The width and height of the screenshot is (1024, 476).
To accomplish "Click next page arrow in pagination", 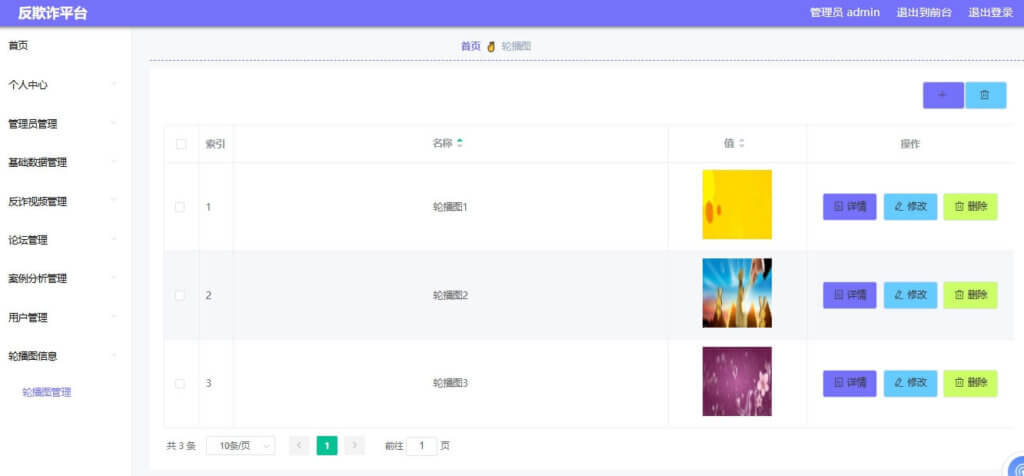I will [355, 445].
